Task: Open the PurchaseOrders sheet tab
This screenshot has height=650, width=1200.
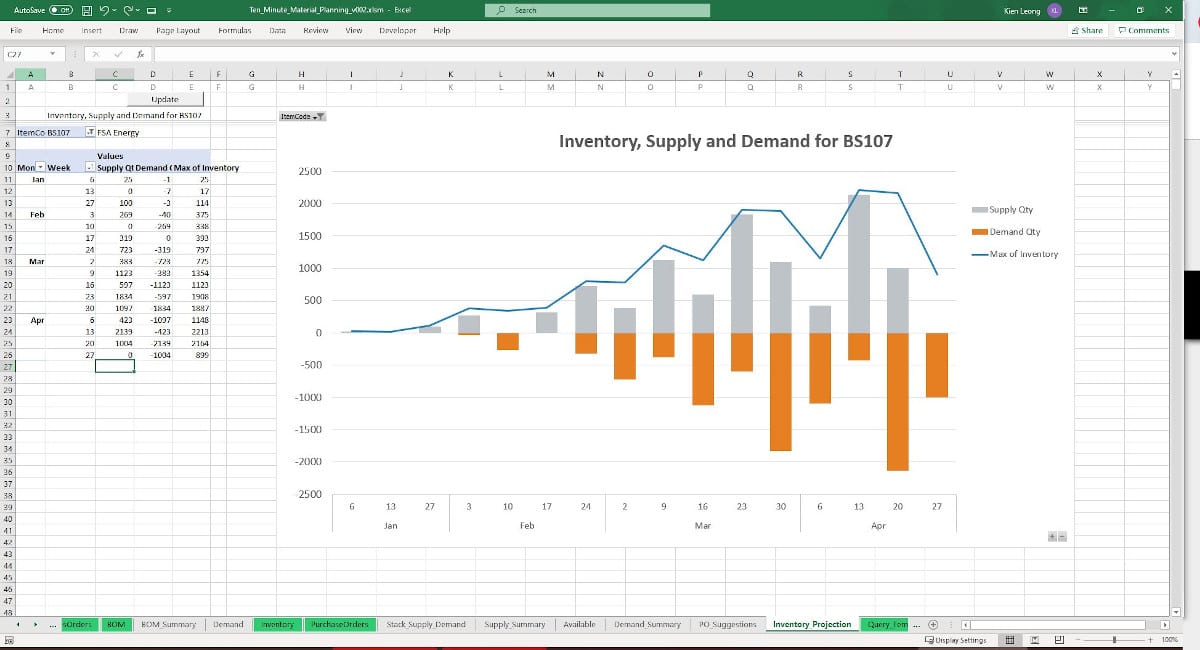Action: pyautogui.click(x=338, y=623)
